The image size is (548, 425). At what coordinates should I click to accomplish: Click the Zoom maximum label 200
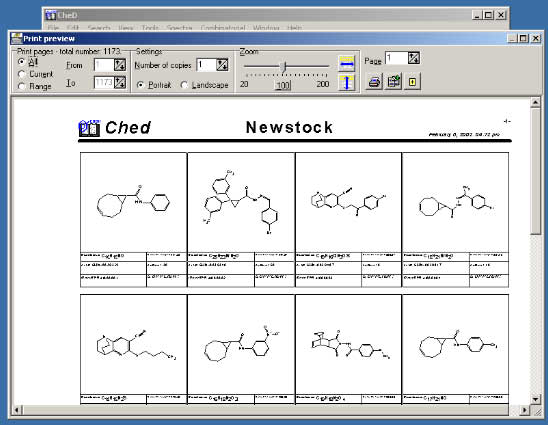pyautogui.click(x=323, y=84)
